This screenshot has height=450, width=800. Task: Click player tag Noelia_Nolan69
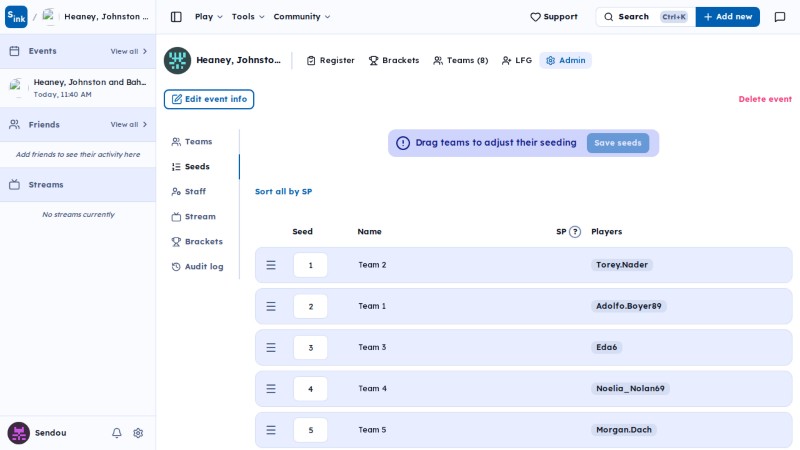pos(630,389)
